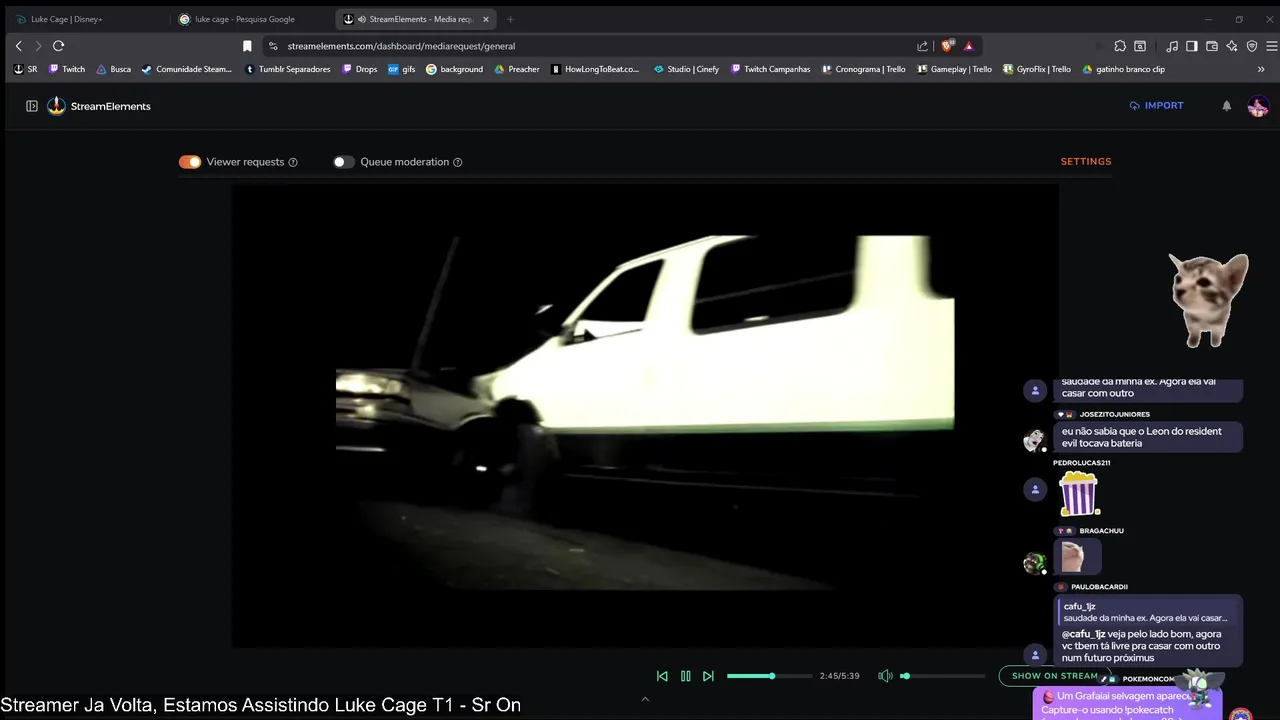
Task: Click the StreamElements logo
Action: pyautogui.click(x=99, y=106)
